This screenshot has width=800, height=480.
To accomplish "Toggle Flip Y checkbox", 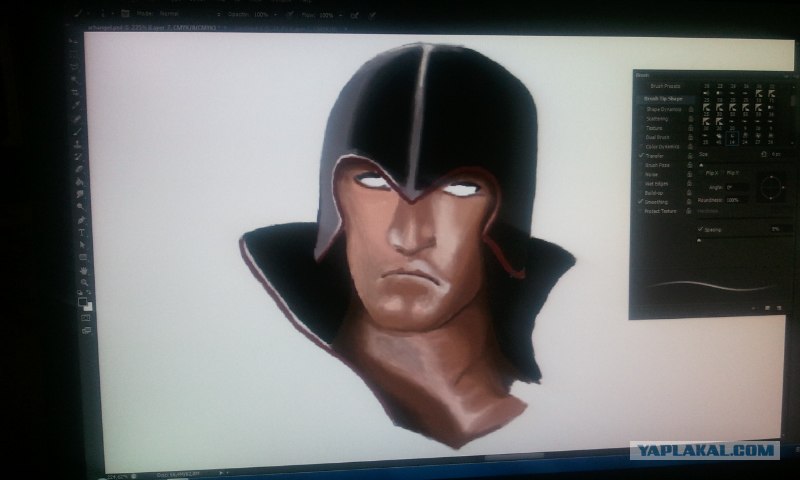I will pos(722,173).
